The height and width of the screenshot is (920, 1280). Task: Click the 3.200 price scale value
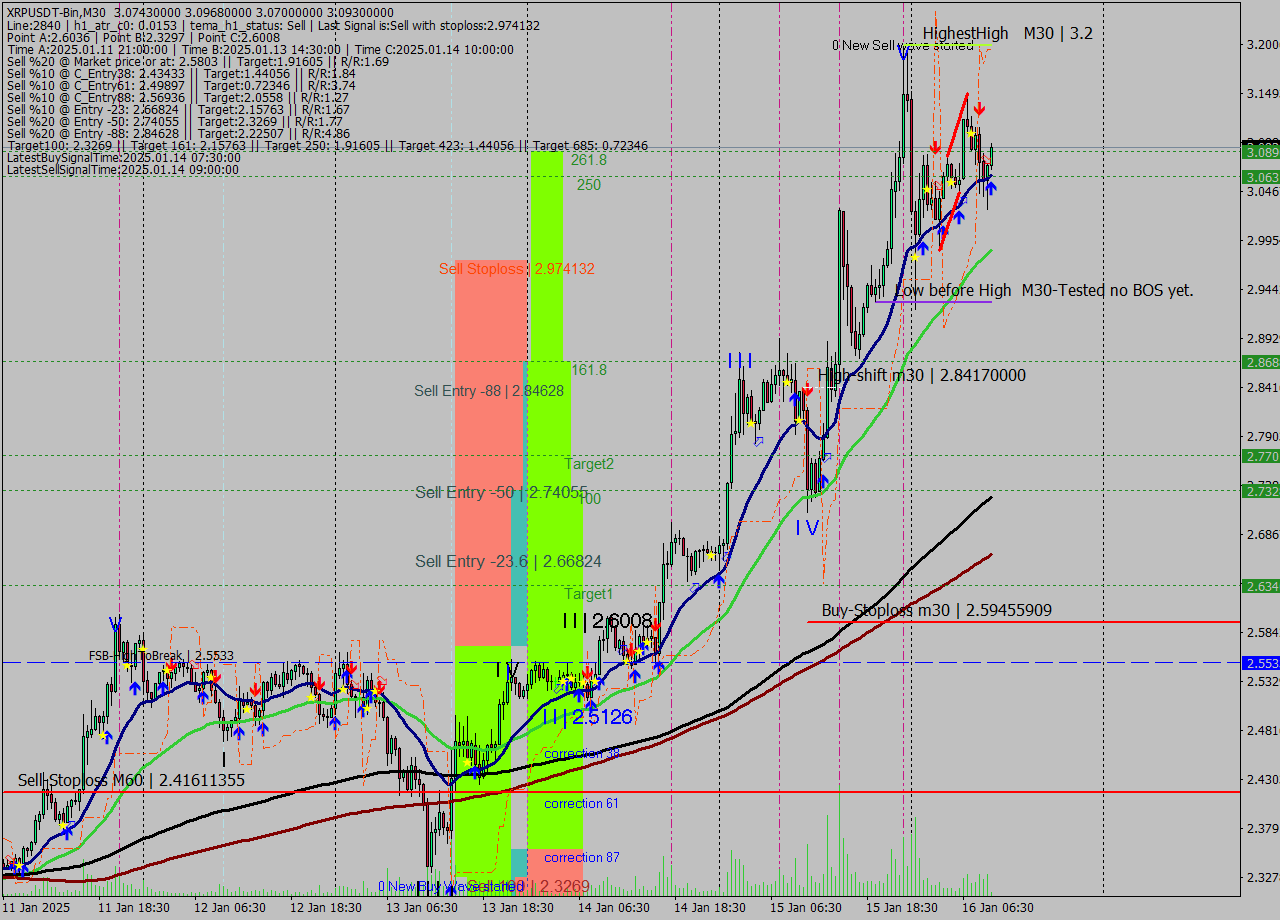coord(1263,45)
